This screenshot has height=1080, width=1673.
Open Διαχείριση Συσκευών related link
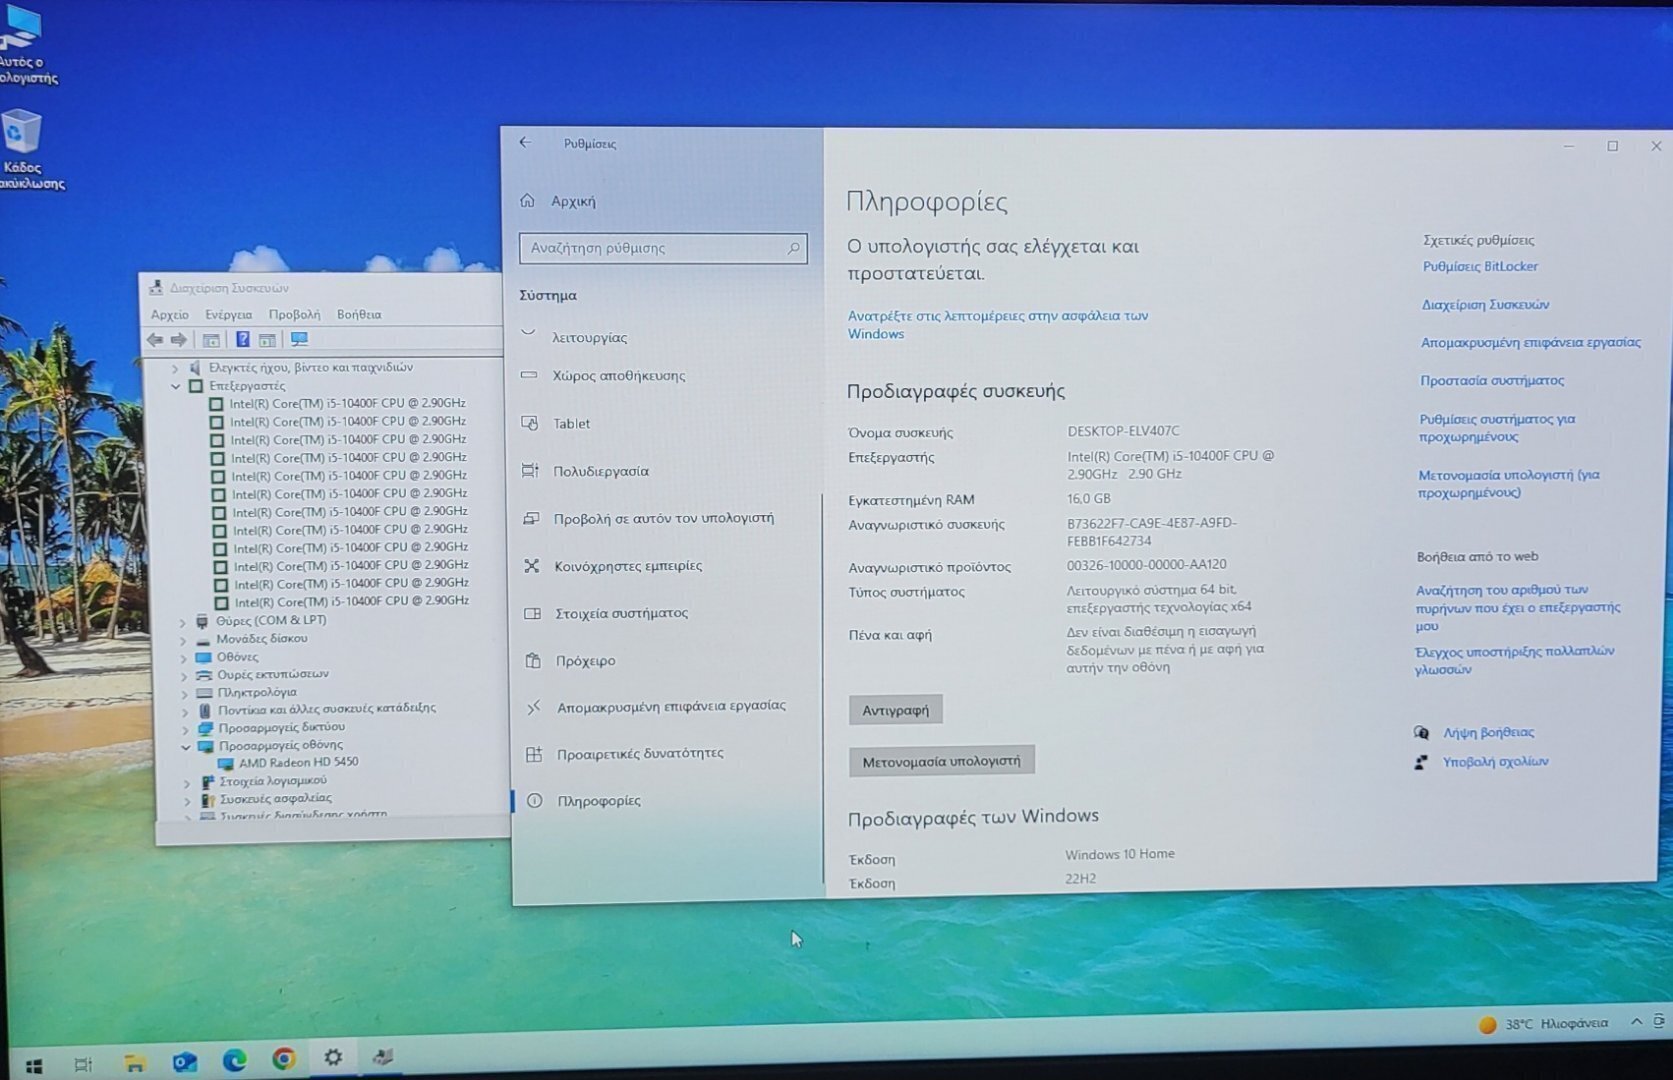[1485, 304]
